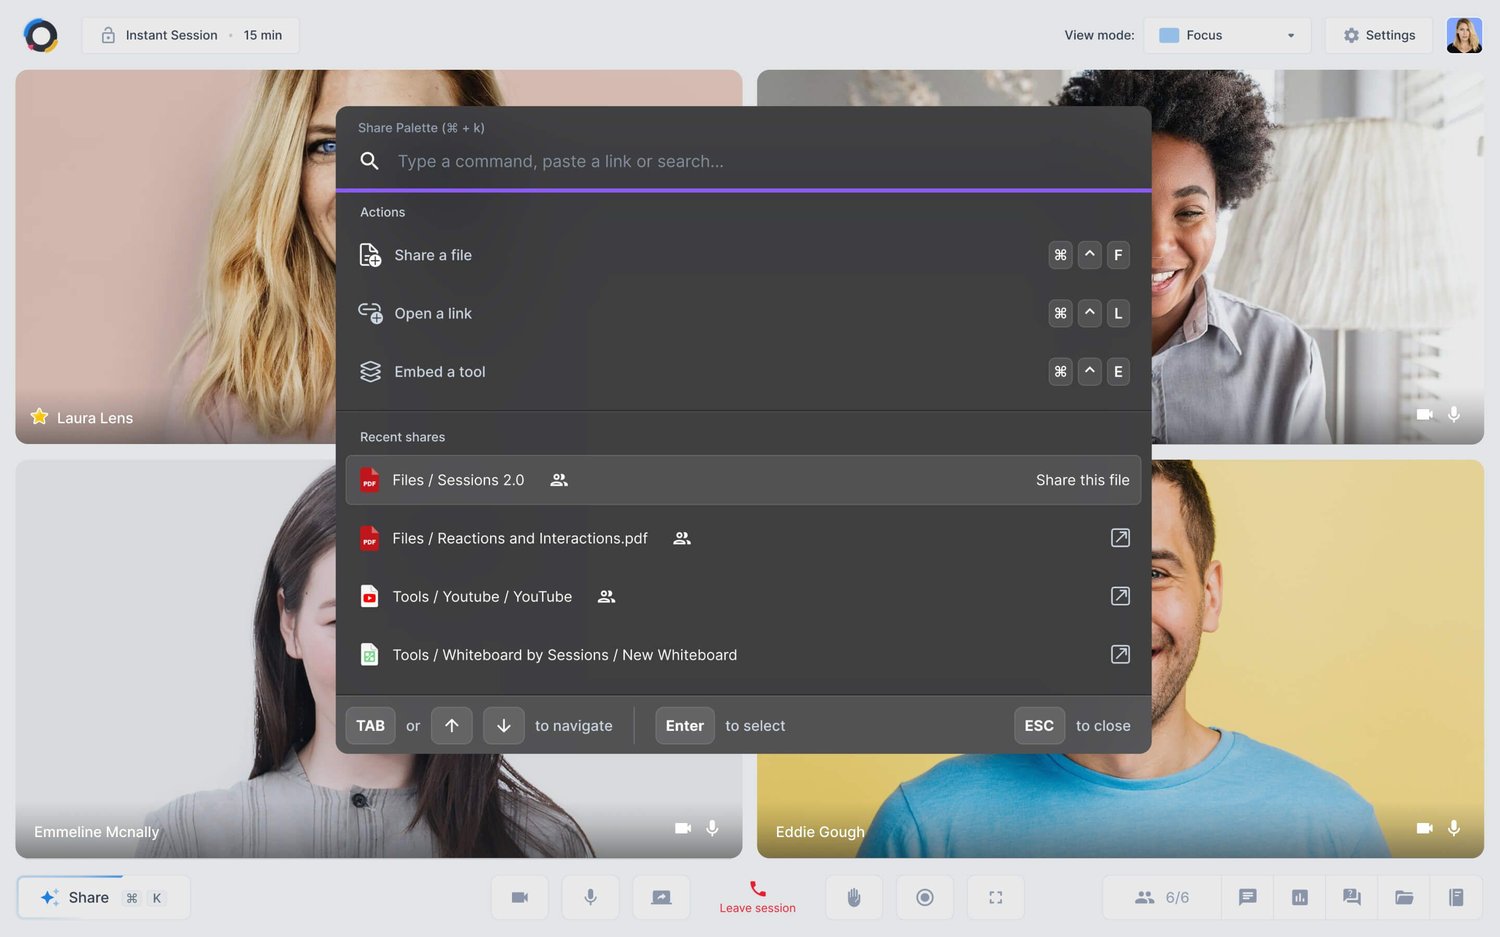Click the Embed a tool layers icon
This screenshot has width=1500, height=937.
[x=370, y=371]
